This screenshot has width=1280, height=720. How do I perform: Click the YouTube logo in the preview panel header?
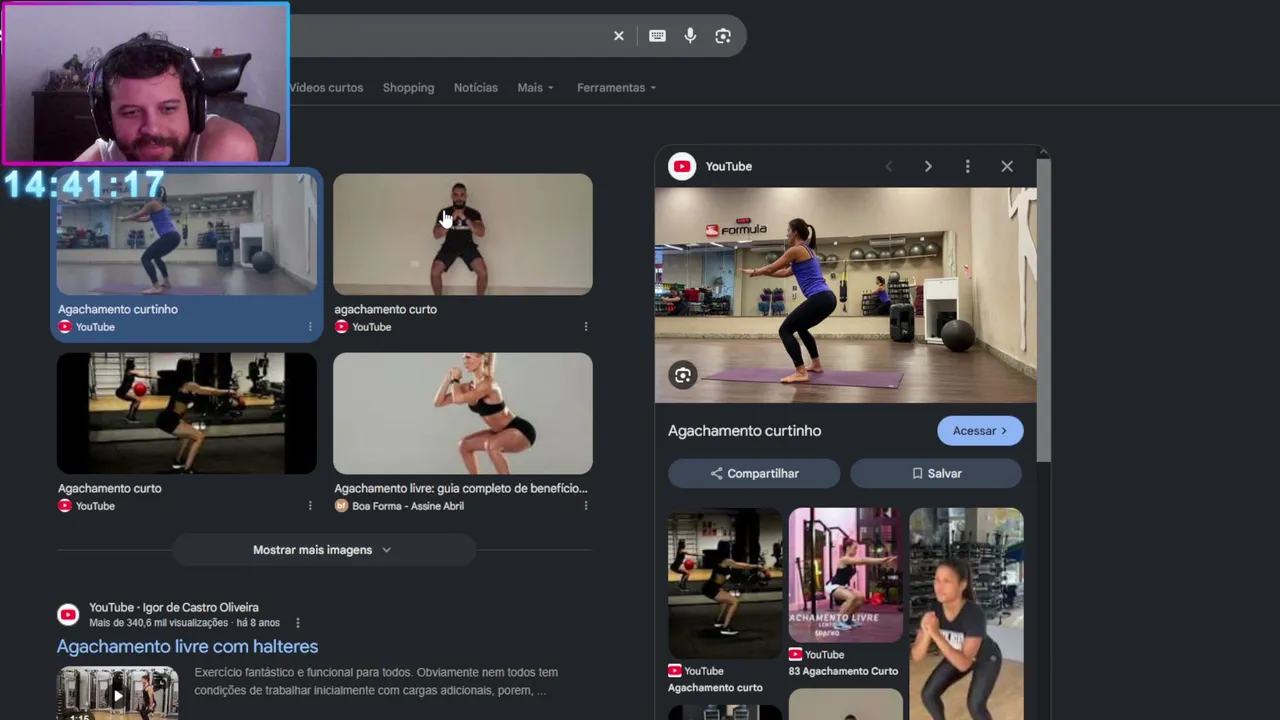click(682, 167)
